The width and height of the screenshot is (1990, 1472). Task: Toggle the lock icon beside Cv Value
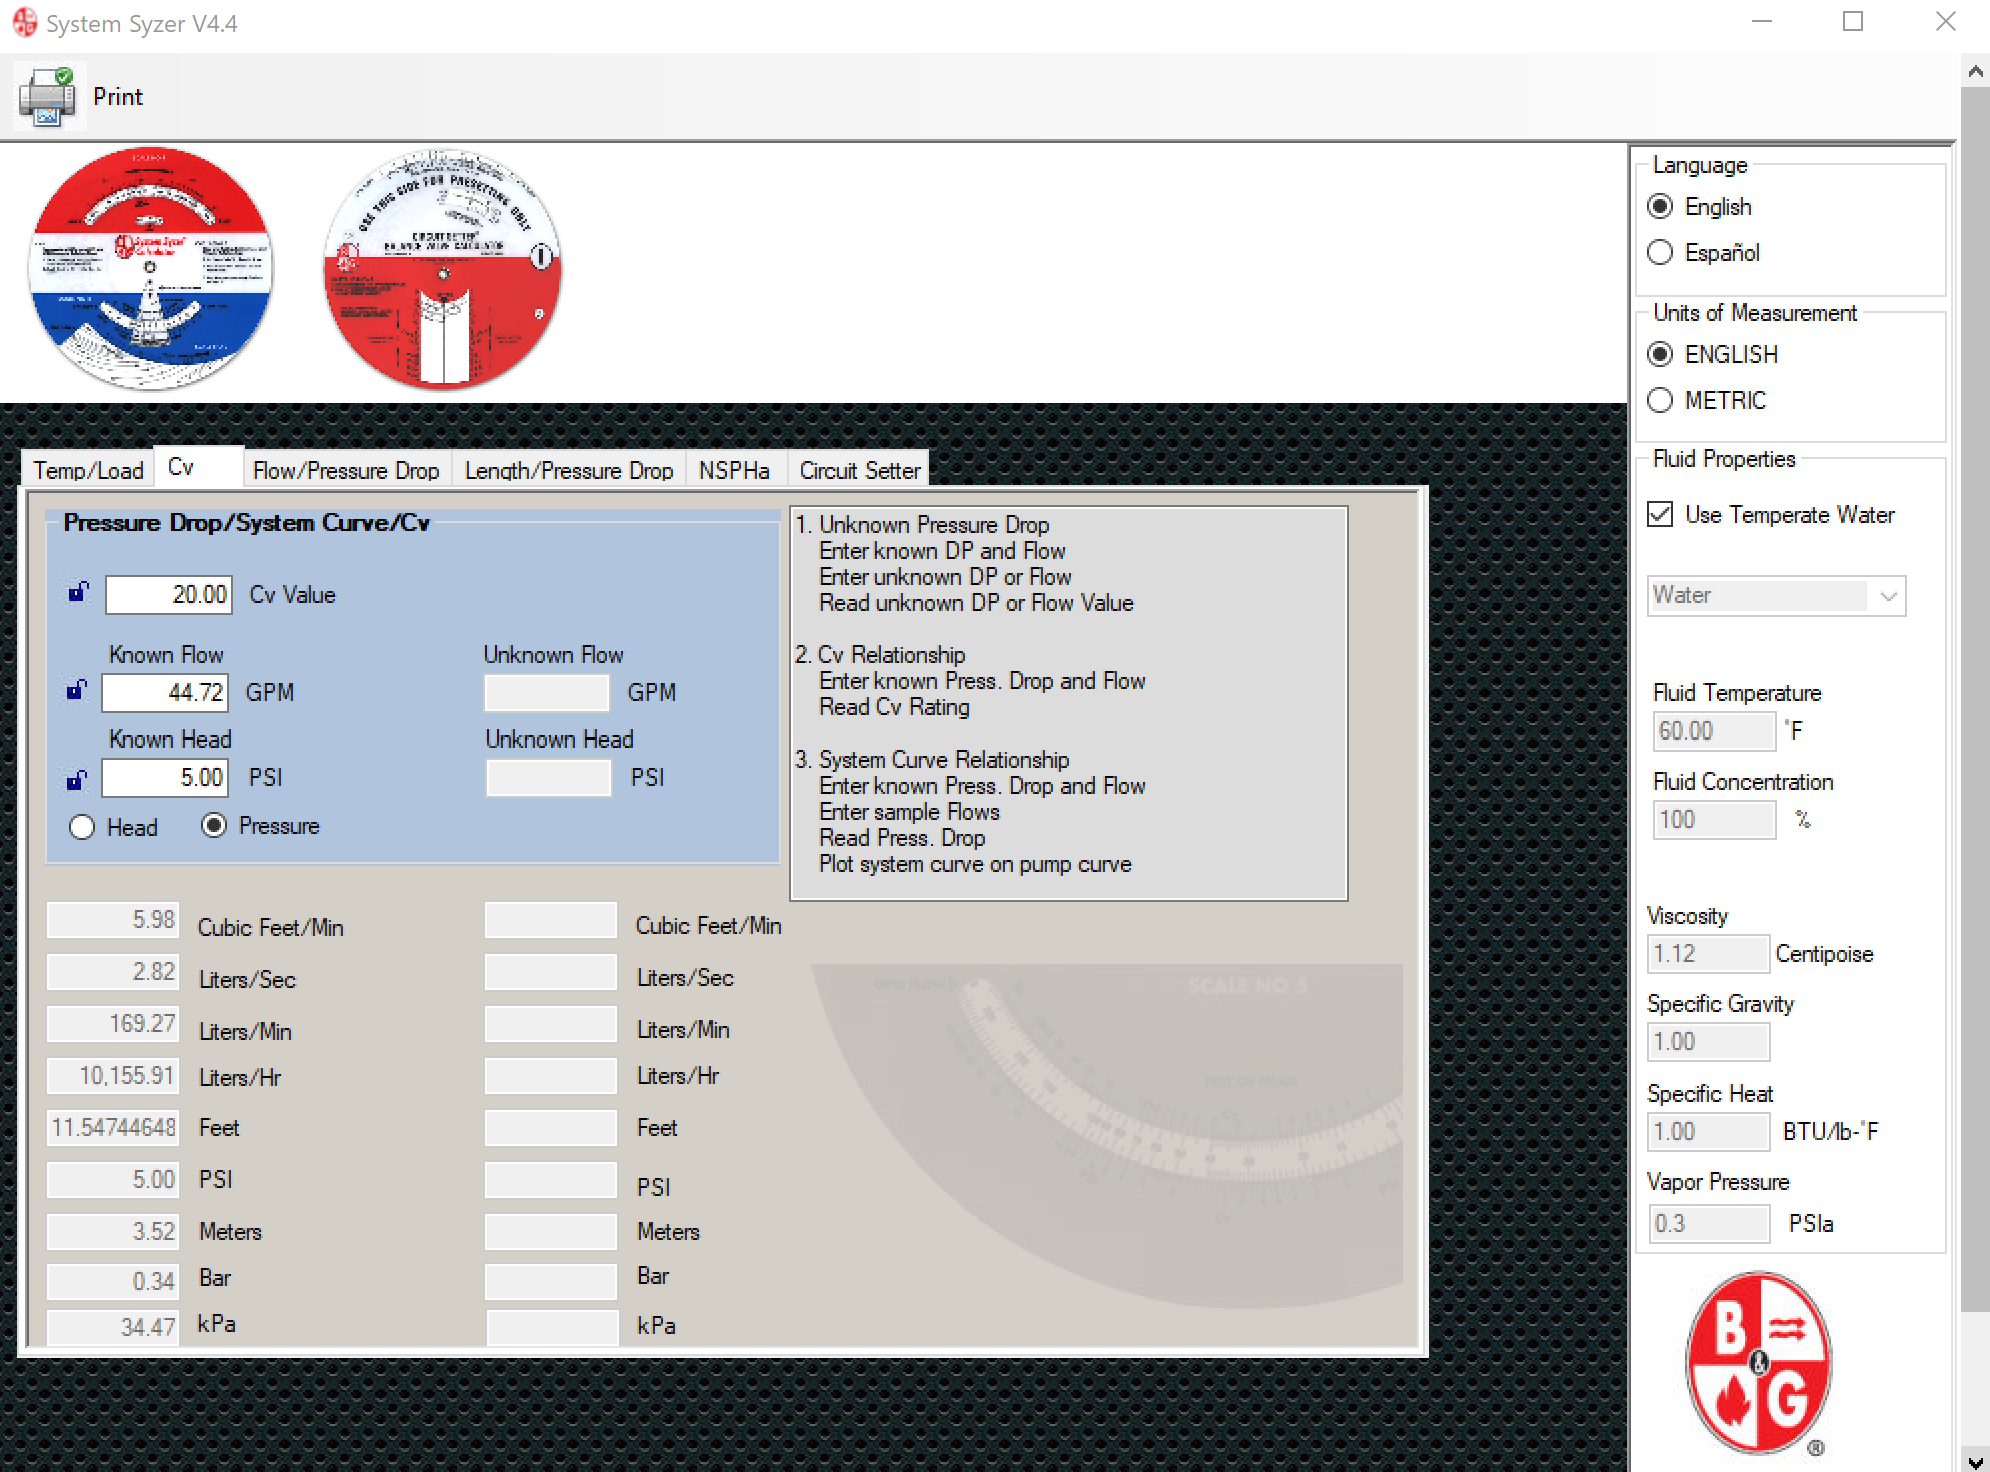tap(78, 592)
